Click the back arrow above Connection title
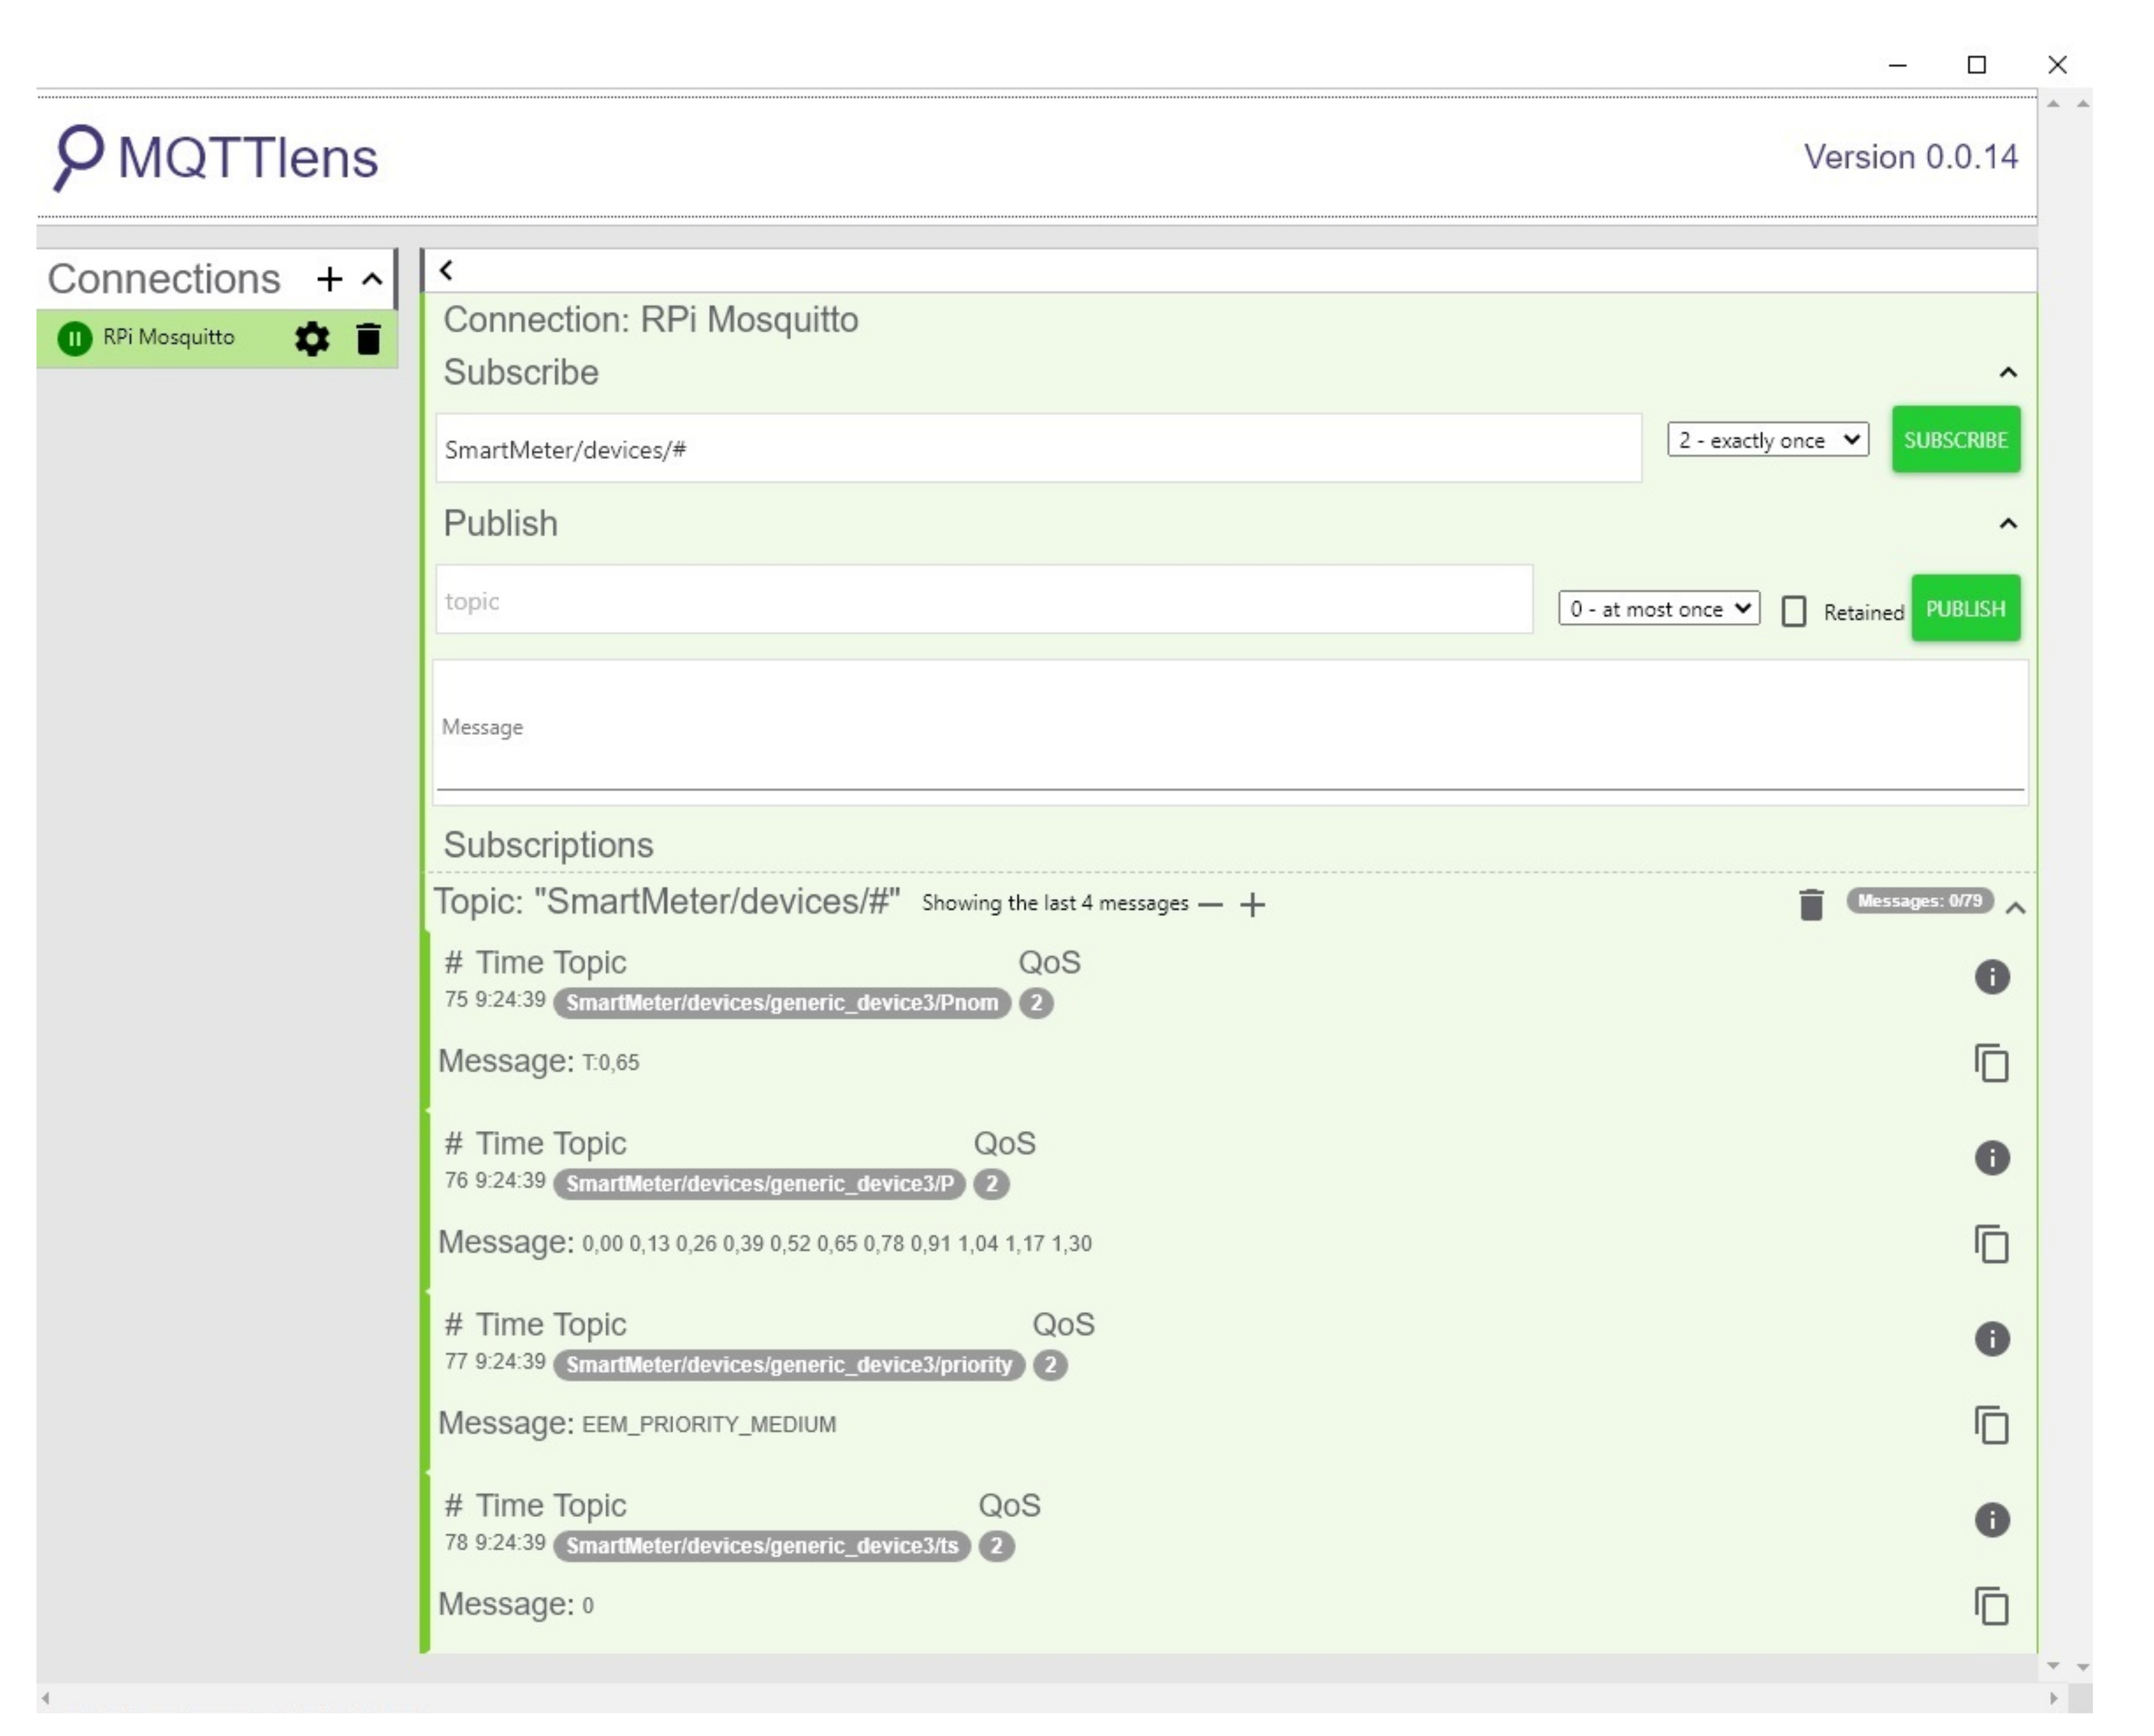Screen dimensions: 2154x1736 [446, 270]
